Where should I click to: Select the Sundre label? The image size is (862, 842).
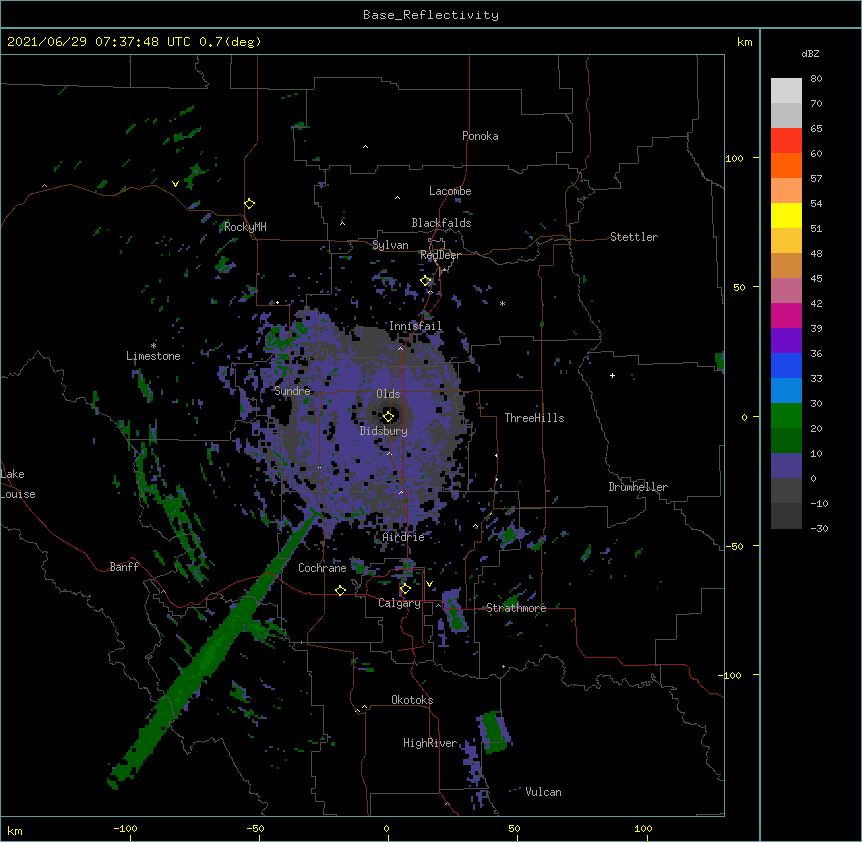292,391
